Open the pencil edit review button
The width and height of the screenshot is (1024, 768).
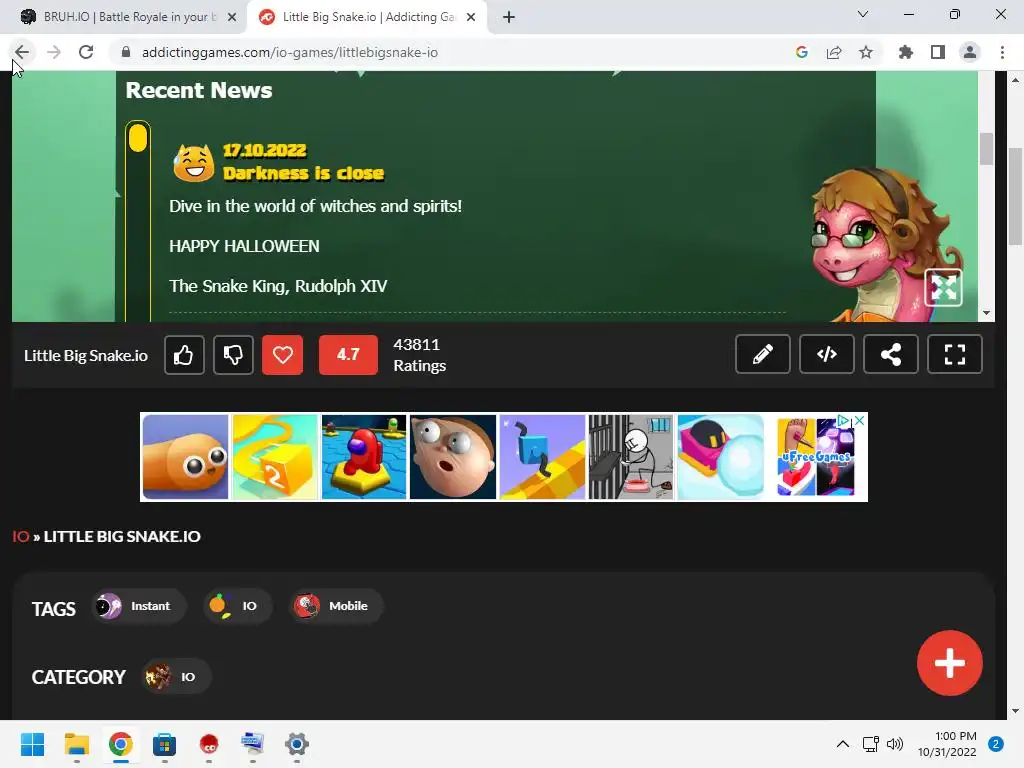(x=763, y=354)
